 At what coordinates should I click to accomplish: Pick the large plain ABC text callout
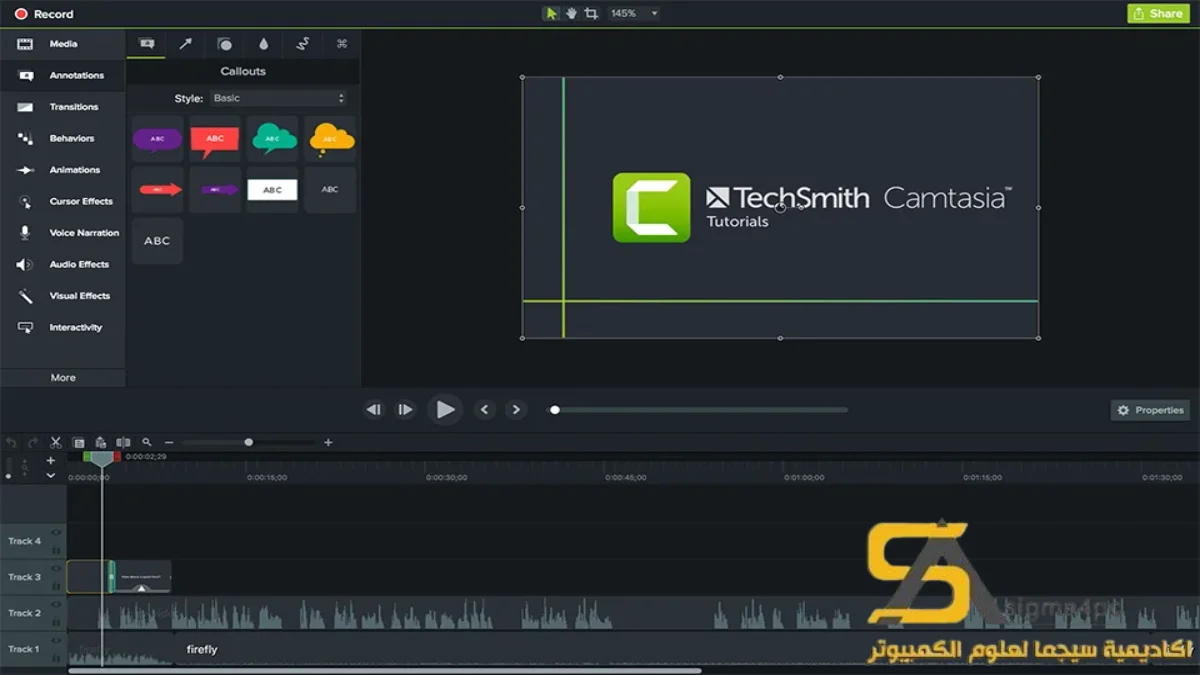(x=157, y=241)
